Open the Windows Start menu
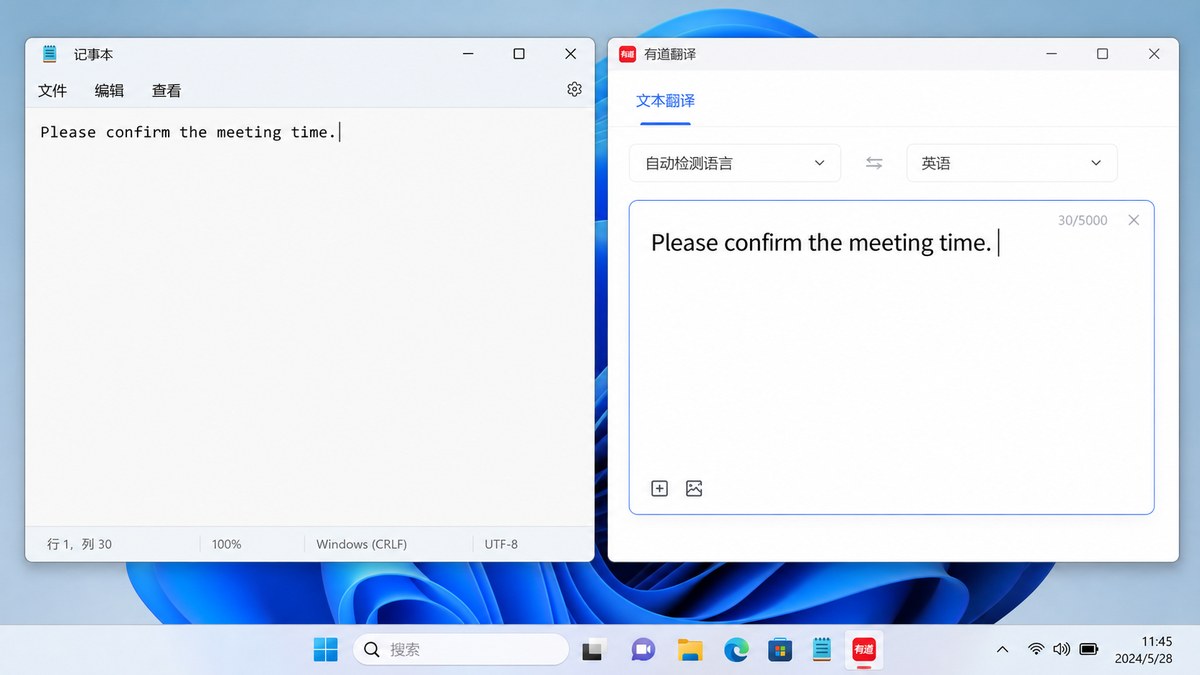 click(325, 650)
